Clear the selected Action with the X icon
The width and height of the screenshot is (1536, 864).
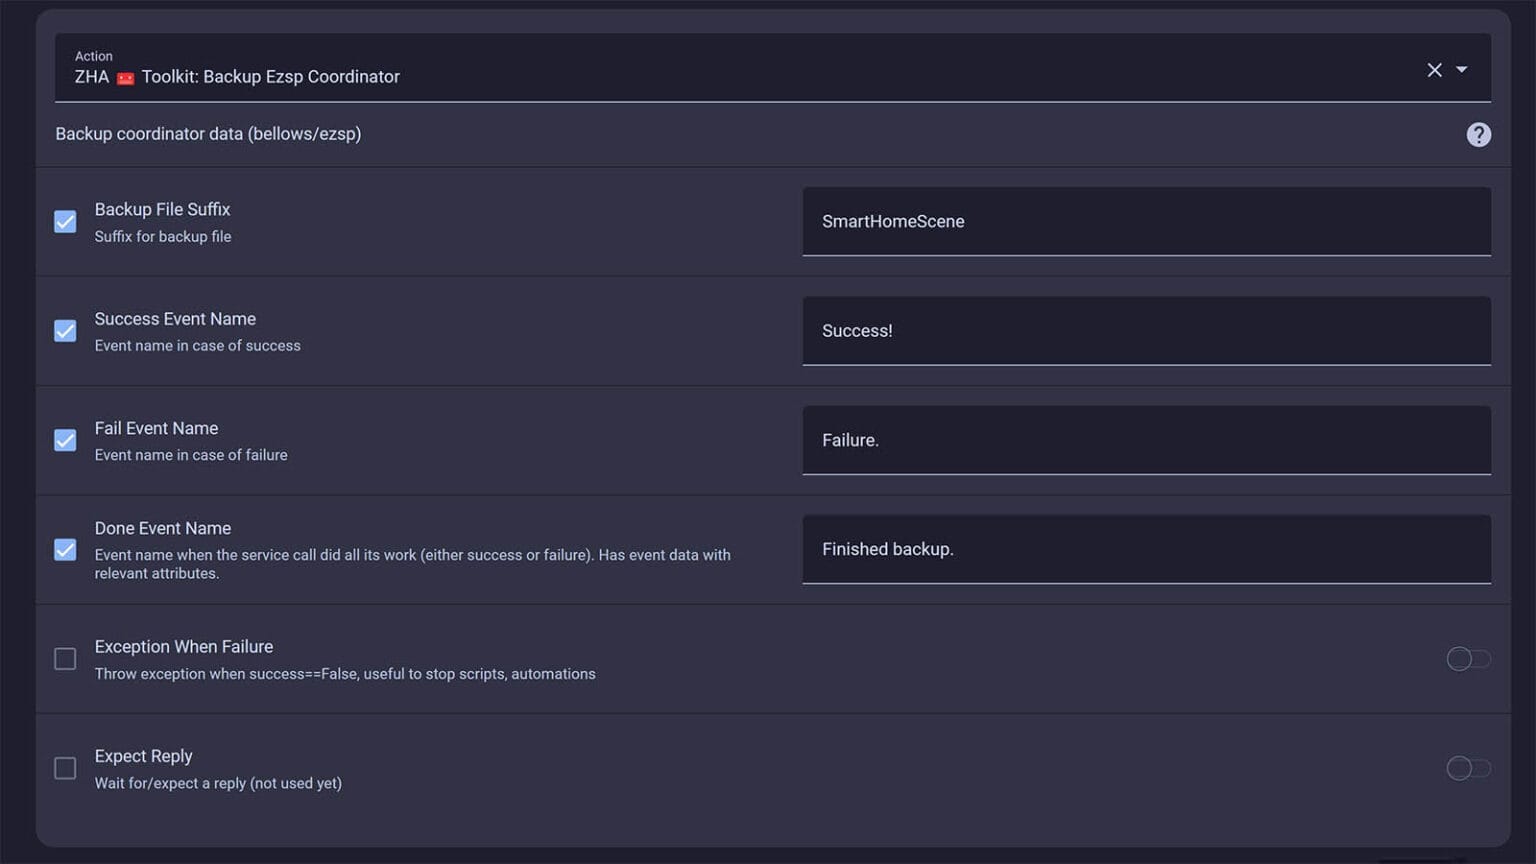[x=1434, y=70]
